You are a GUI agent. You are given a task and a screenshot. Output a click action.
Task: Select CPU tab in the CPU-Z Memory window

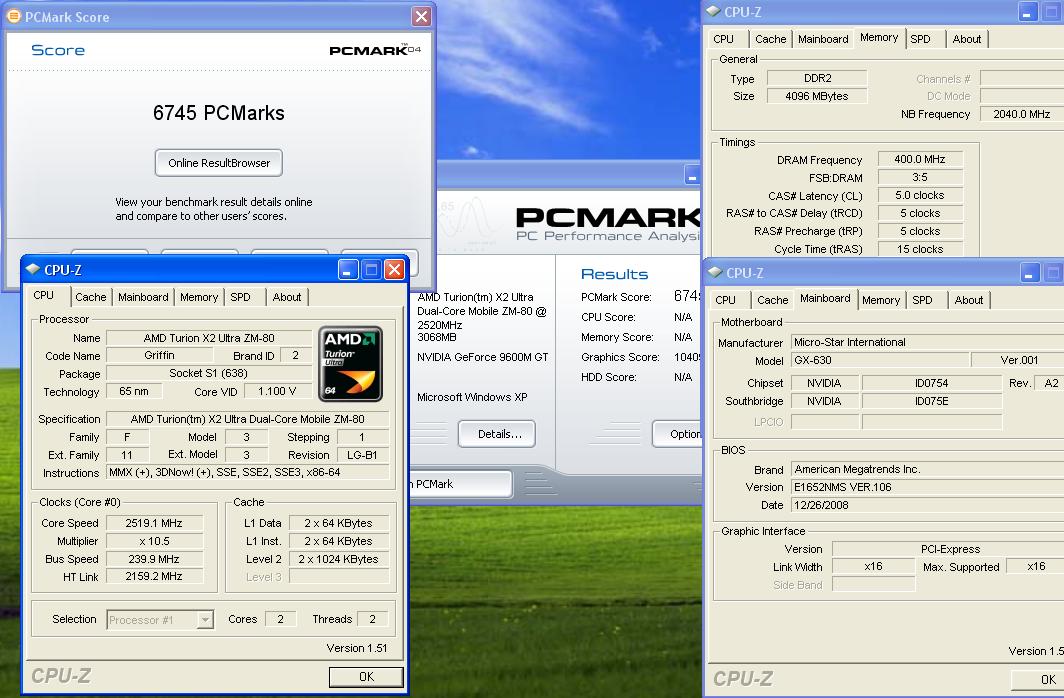click(x=723, y=39)
